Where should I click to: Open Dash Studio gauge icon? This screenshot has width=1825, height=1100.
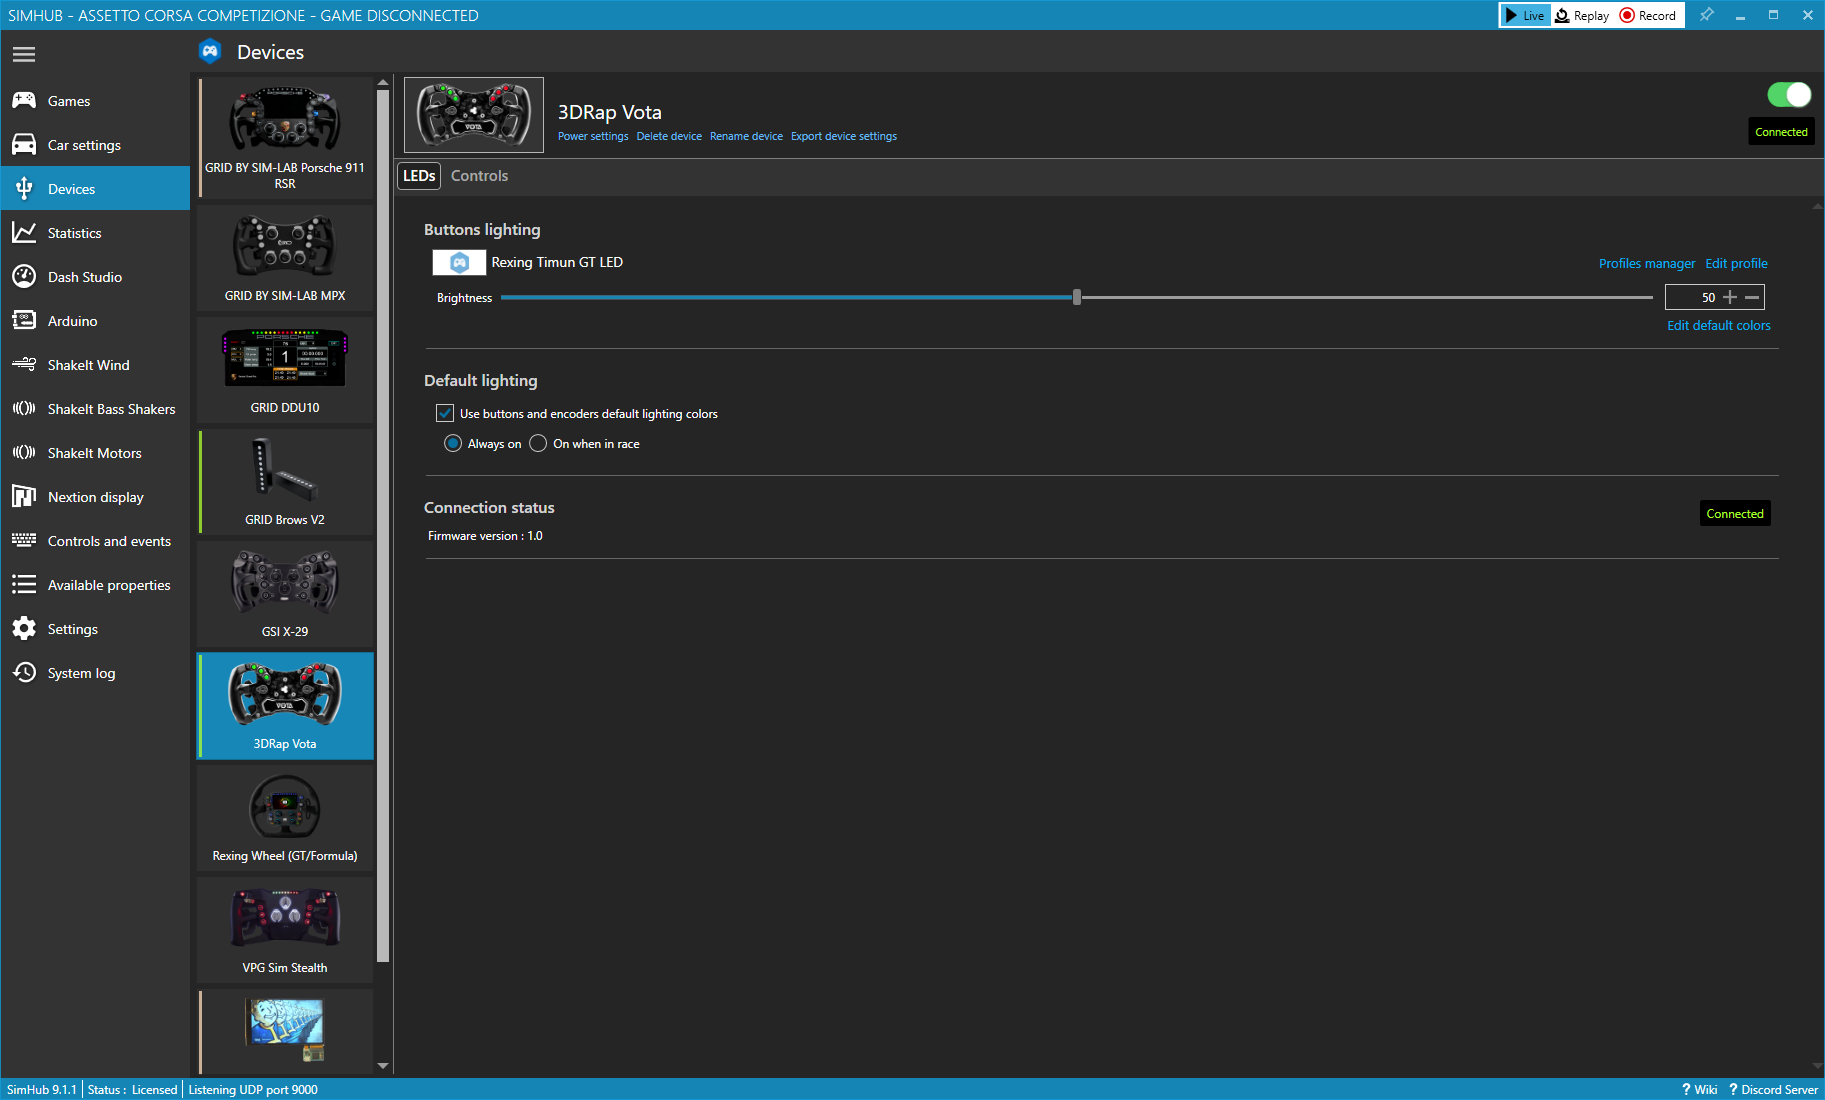(x=24, y=277)
